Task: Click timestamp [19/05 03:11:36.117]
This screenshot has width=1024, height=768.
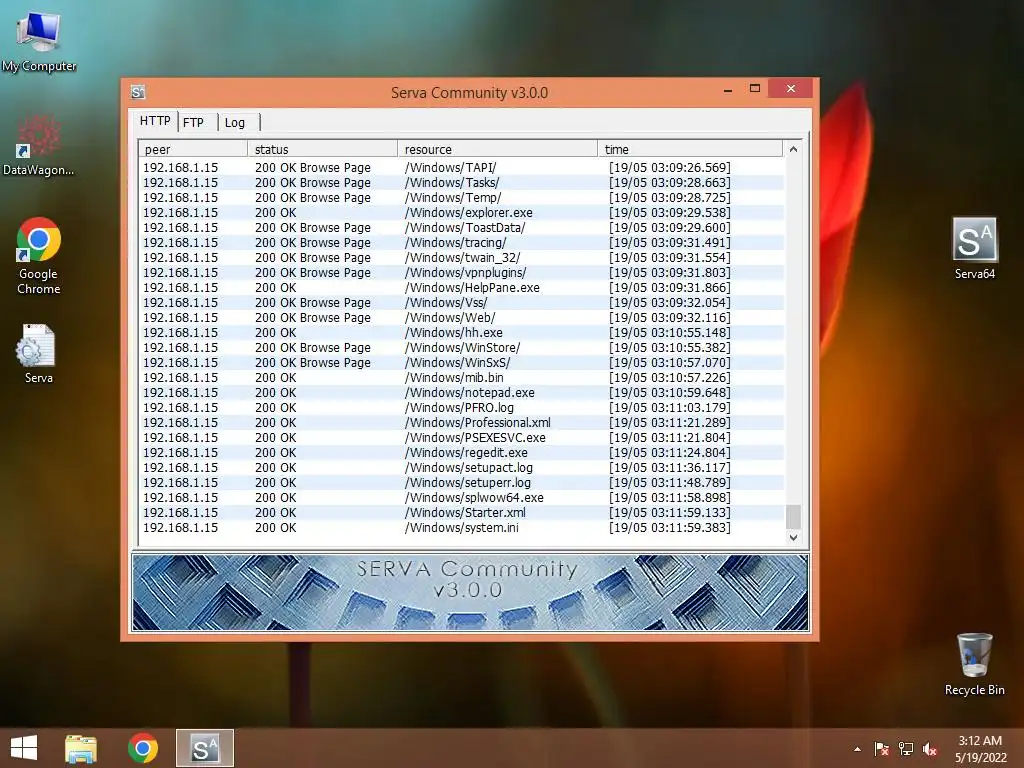Action: [x=670, y=468]
